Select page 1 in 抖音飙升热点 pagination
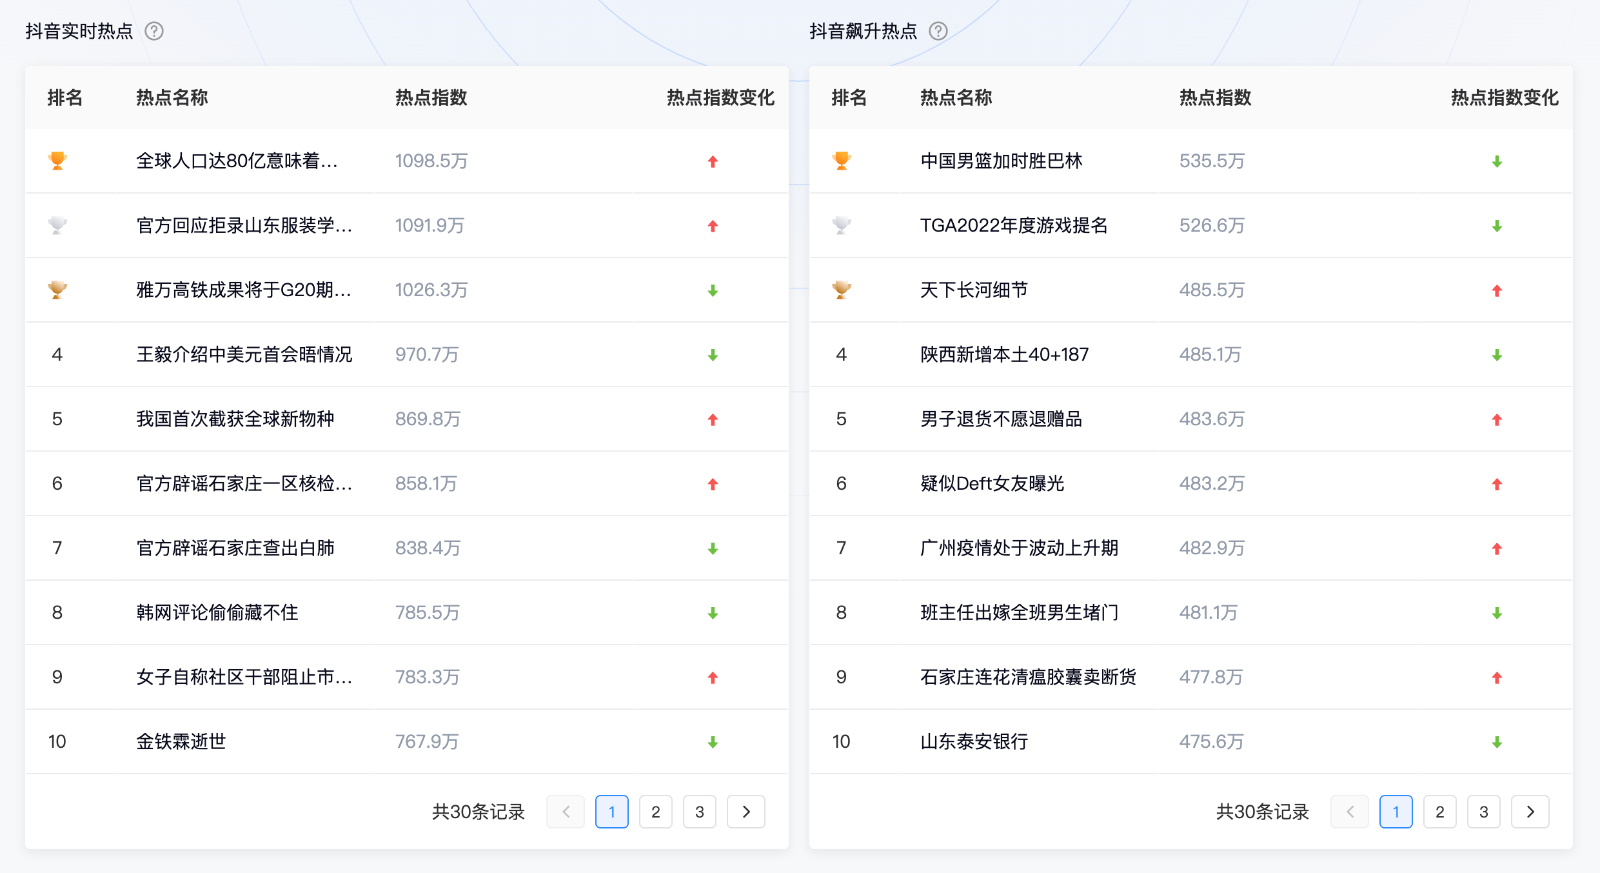Screen dimensions: 1600x873 (1396, 812)
